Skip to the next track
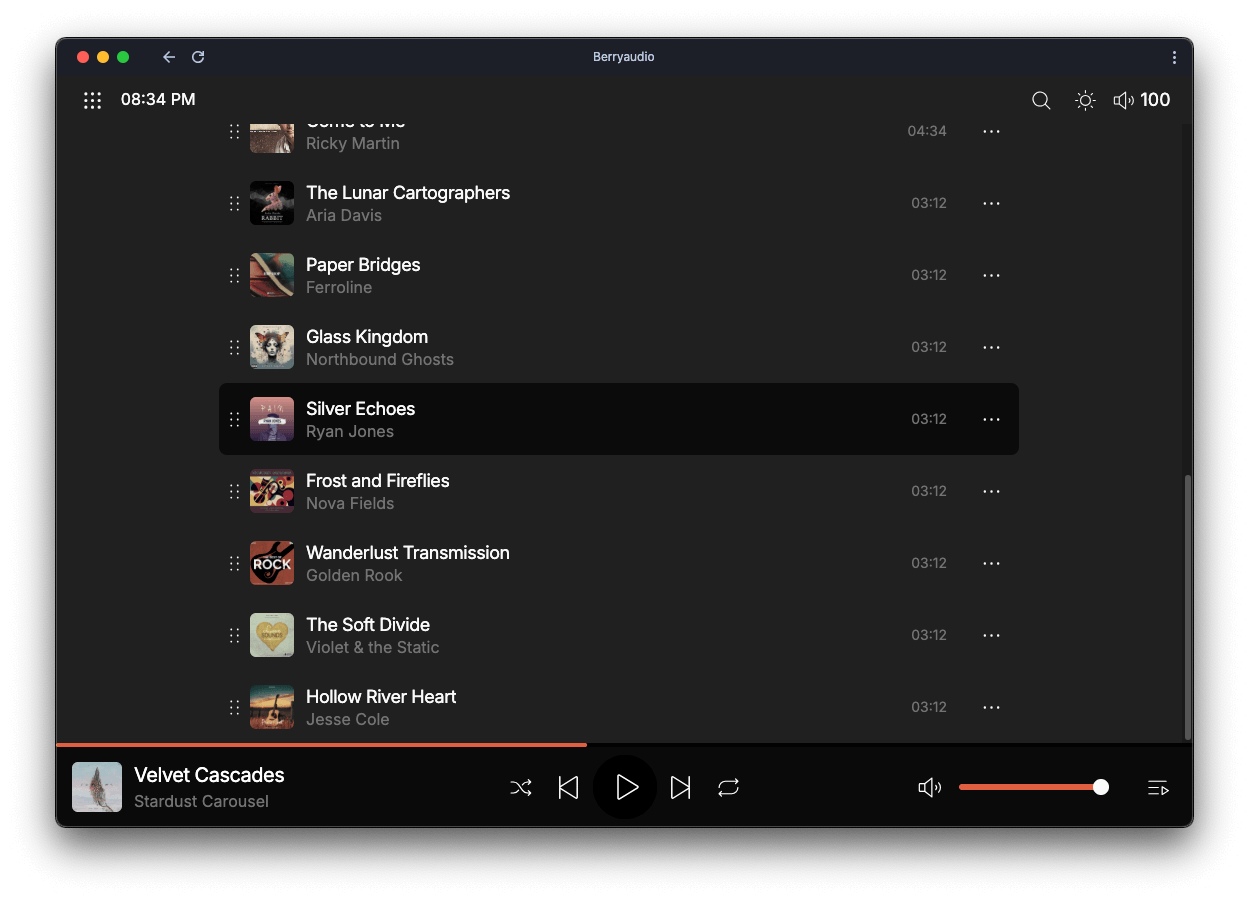The image size is (1249, 901). 680,788
